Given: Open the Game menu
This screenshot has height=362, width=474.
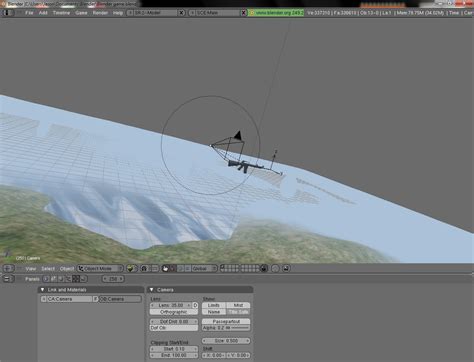Looking at the screenshot, I should coord(81,13).
